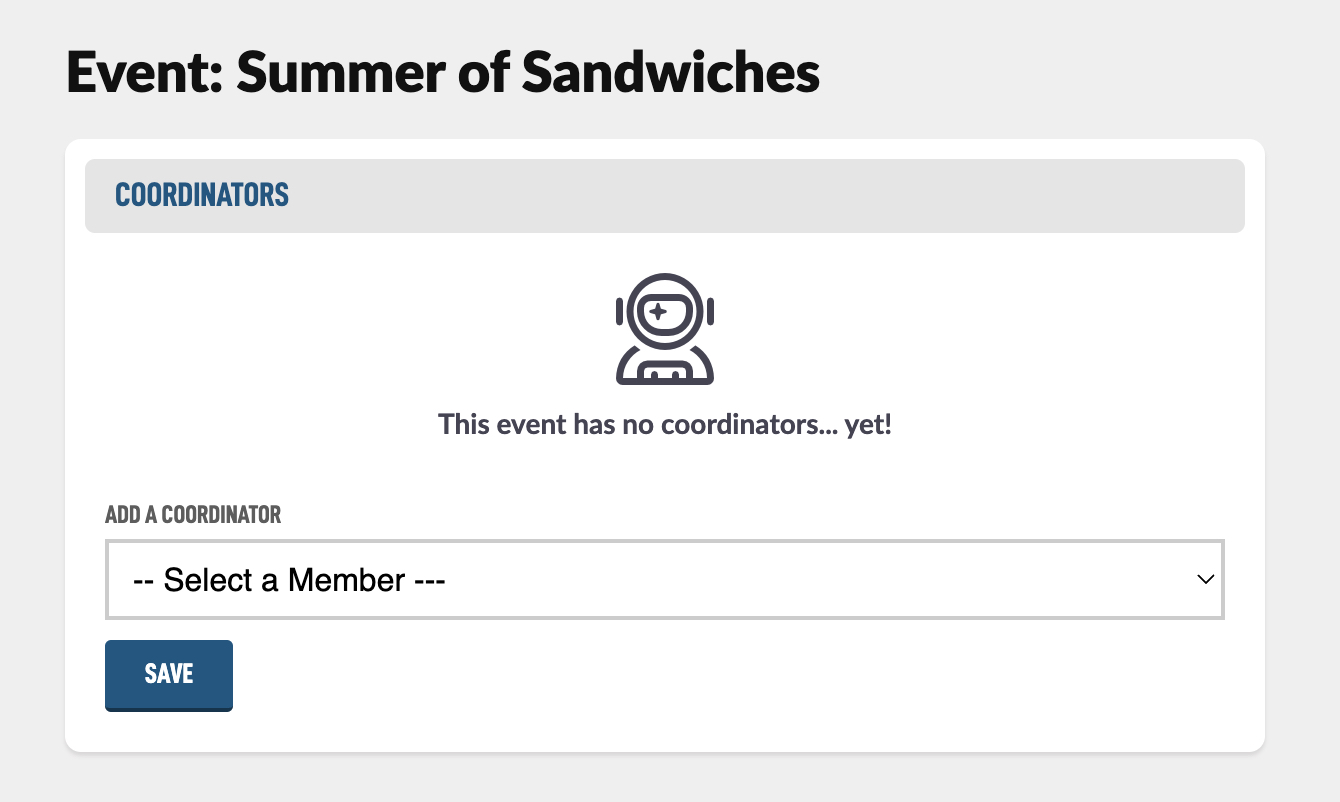
Task: Click the astronaut empty-state icon
Action: tap(664, 328)
